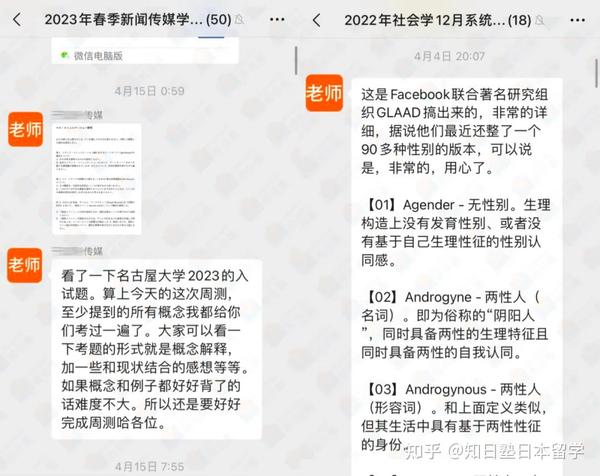This screenshot has width=600, height=476.
Task: Click the green WeChat icon by 微信电脑版
Action: [x=65, y=56]
